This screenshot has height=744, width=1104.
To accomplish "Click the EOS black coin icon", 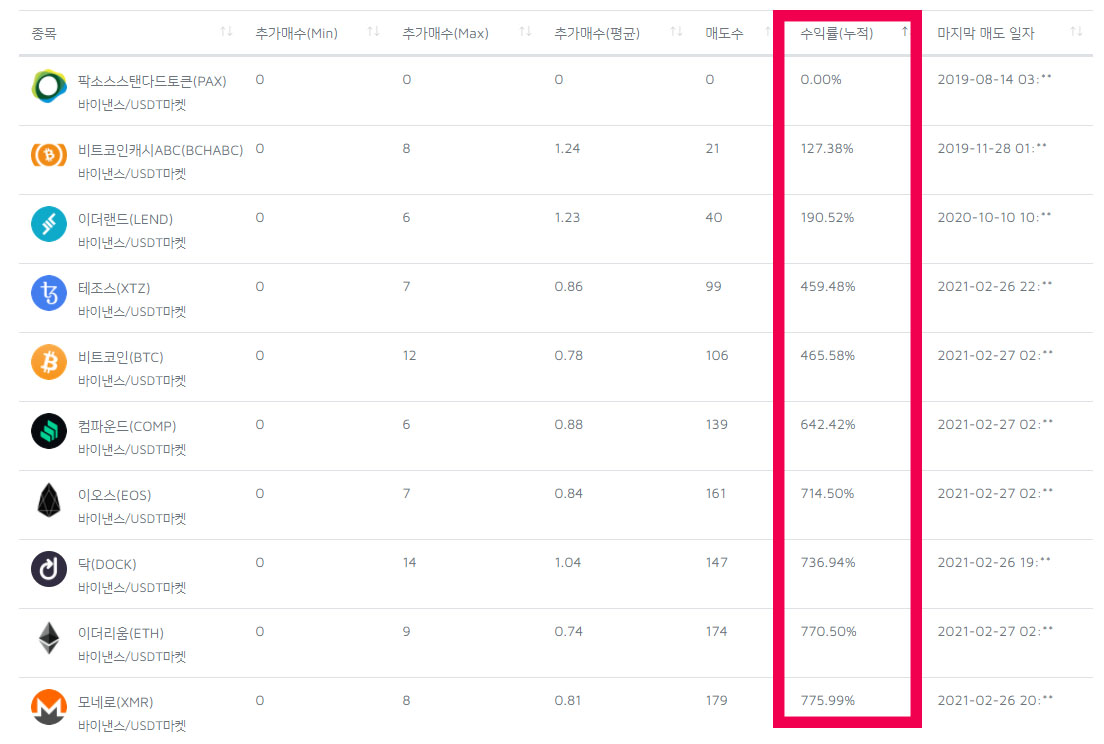I will point(49,501).
